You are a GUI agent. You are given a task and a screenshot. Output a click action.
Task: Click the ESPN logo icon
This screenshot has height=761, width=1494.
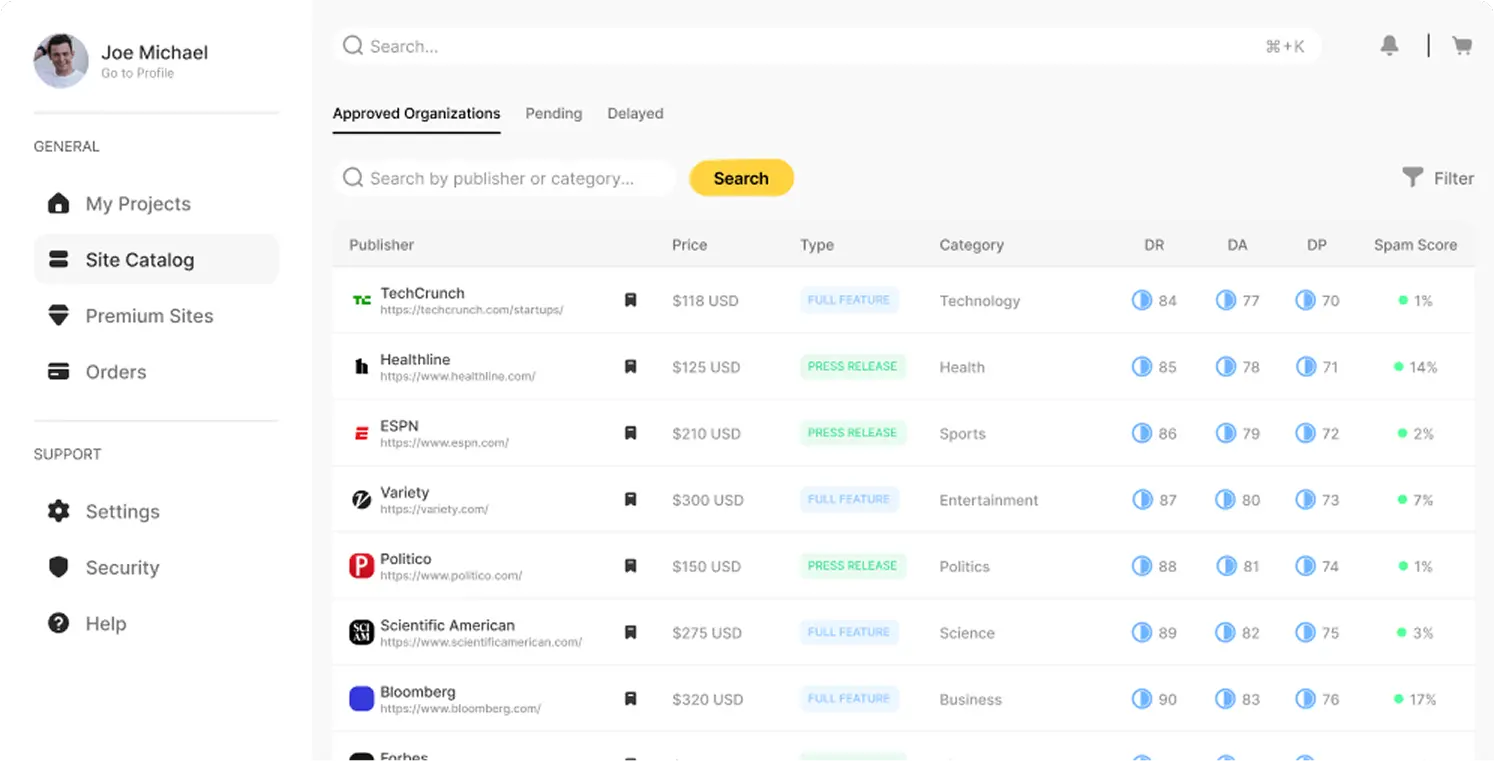tap(361, 433)
